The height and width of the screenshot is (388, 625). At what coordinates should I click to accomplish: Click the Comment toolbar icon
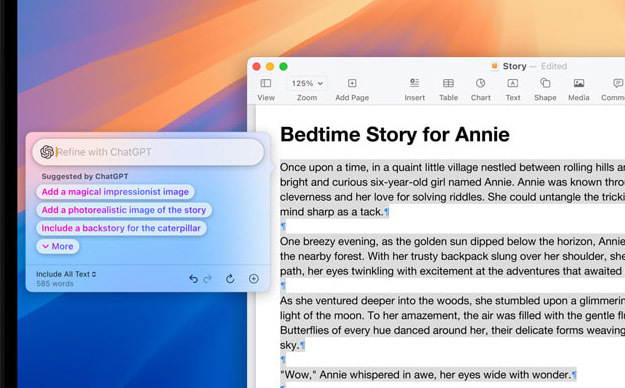[618, 83]
